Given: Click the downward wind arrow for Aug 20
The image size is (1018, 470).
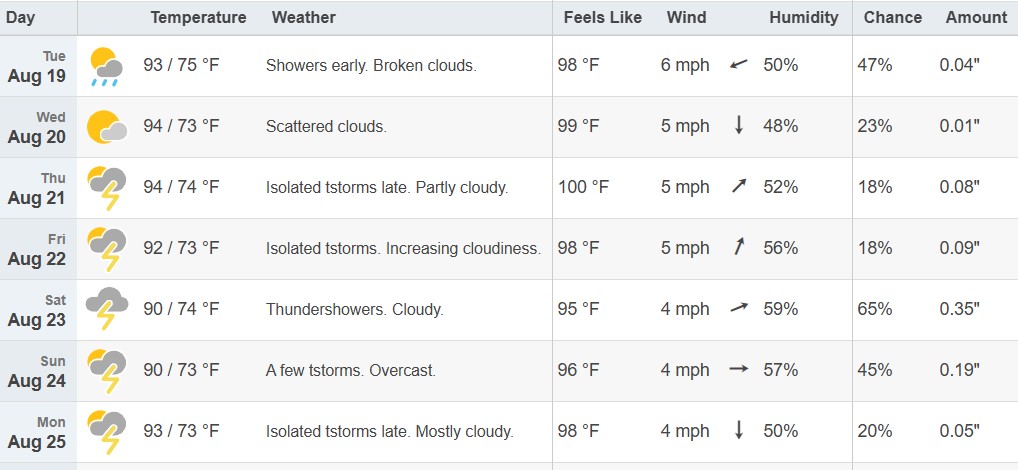Looking at the screenshot, I should (738, 125).
